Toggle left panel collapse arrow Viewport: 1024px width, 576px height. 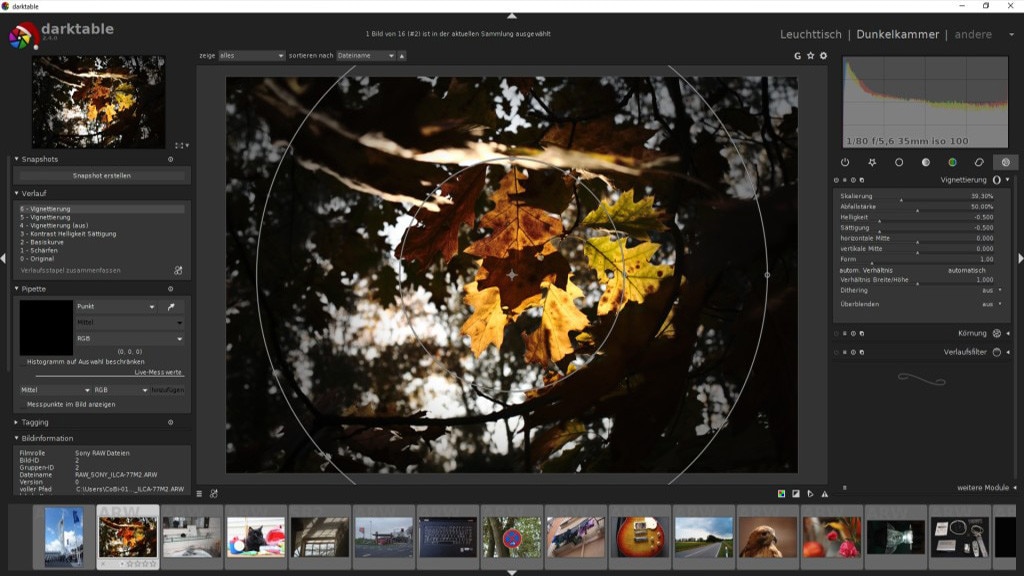coord(3,259)
